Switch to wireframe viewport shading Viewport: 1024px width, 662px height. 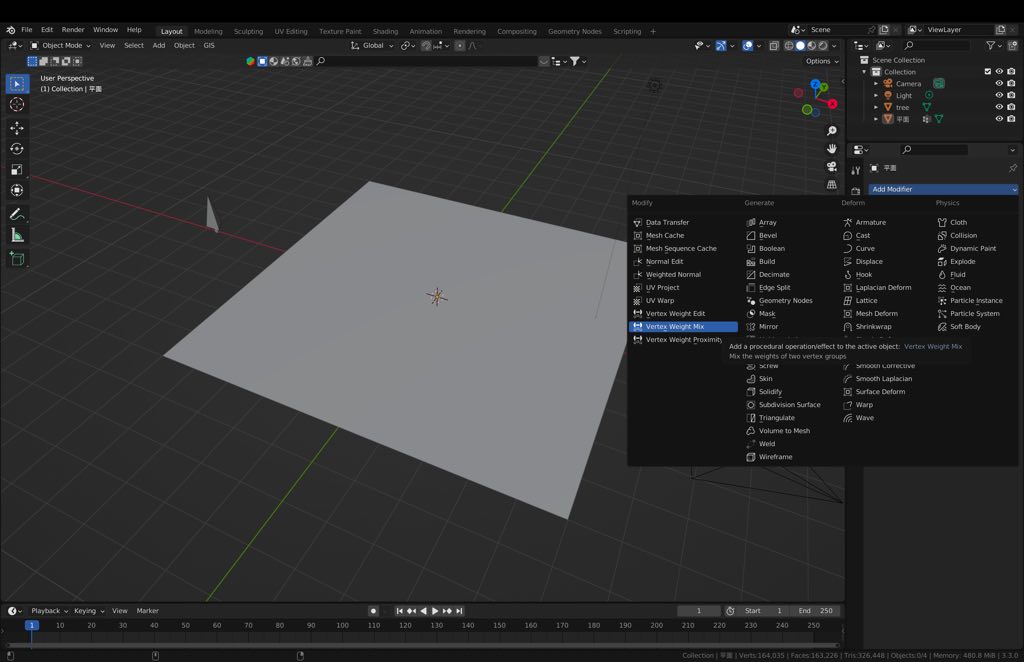789,46
